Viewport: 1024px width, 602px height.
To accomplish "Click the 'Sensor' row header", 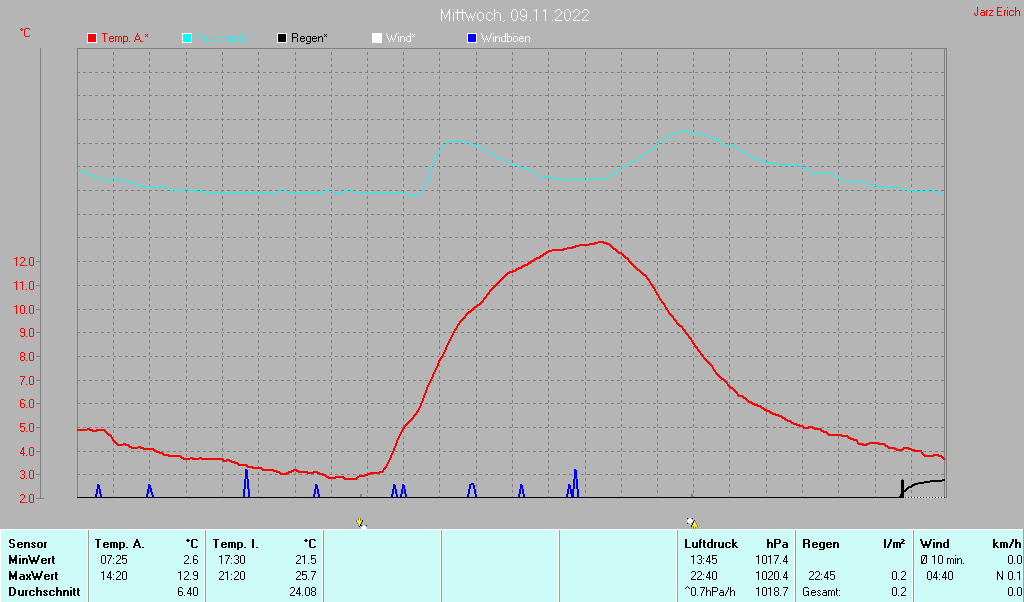I will point(28,544).
